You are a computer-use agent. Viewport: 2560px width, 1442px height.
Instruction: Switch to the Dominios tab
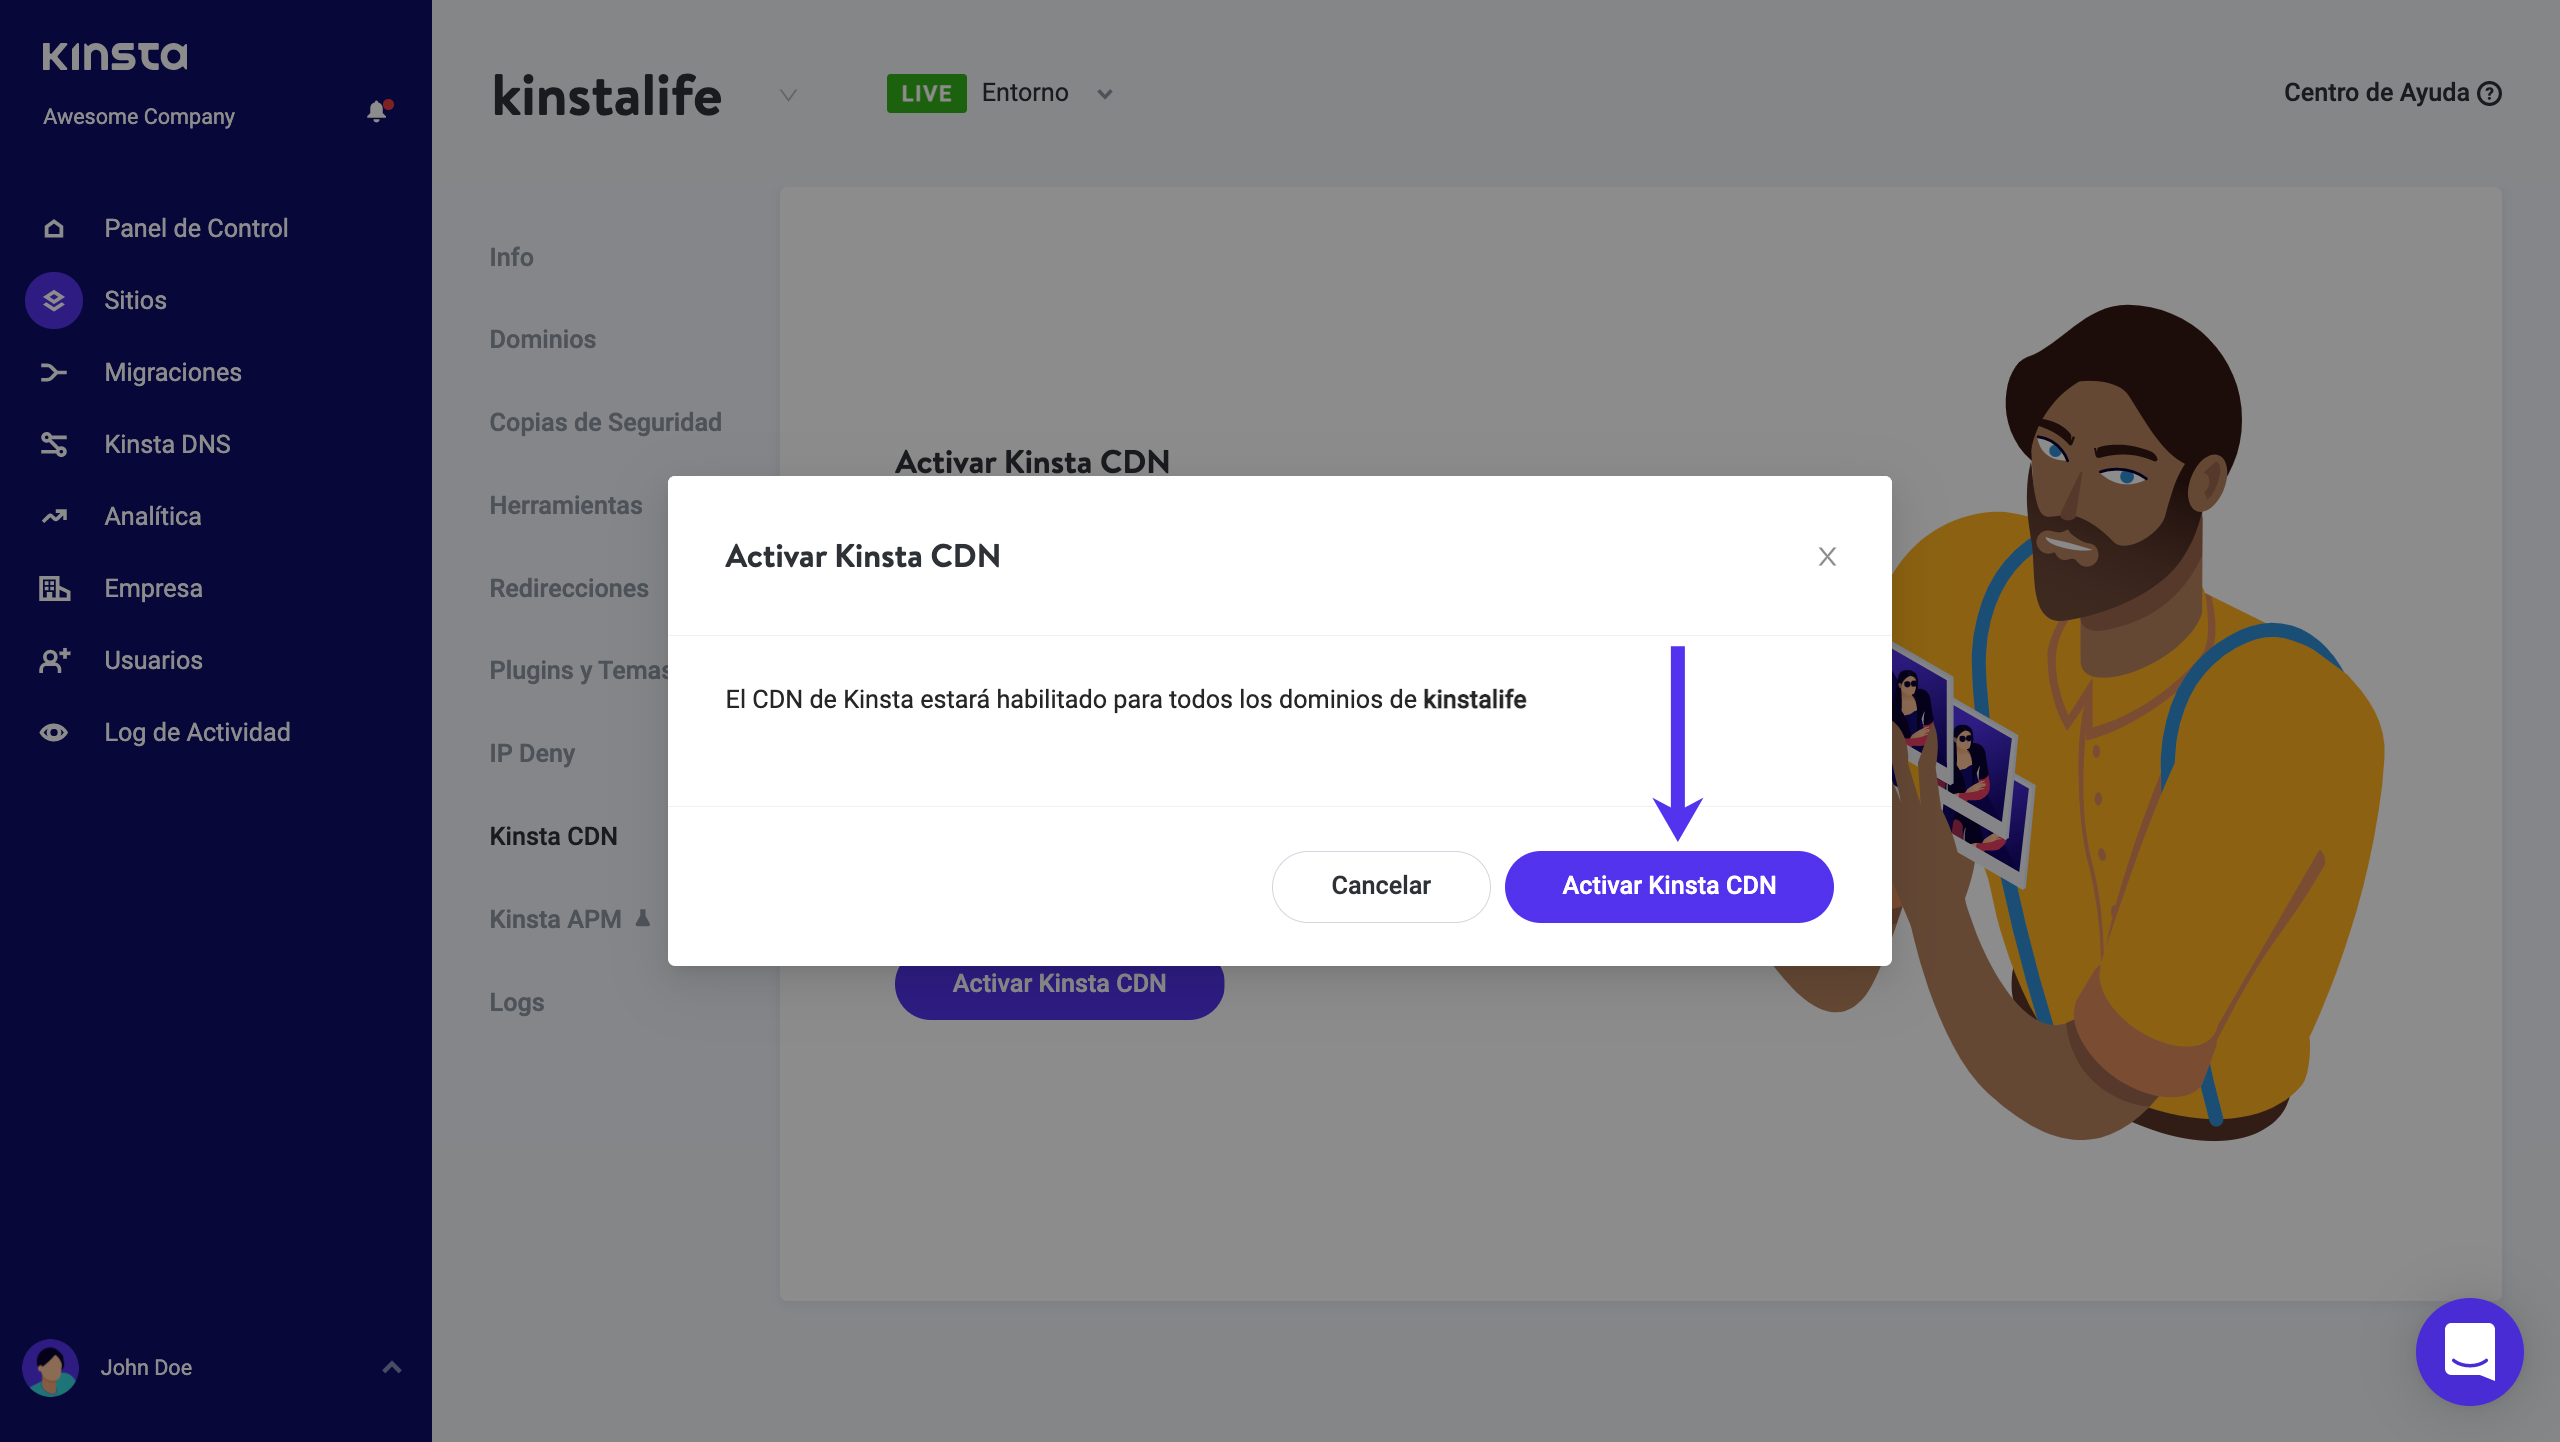tap(542, 339)
